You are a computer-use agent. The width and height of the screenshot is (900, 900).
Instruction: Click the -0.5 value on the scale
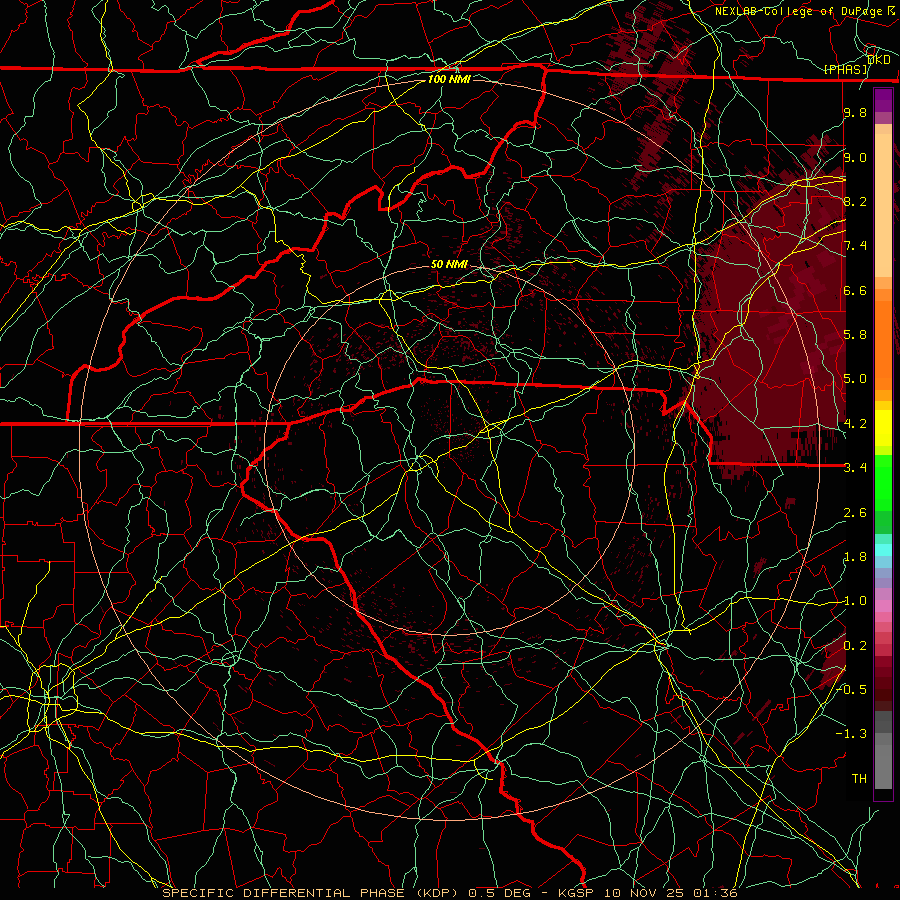(x=852, y=689)
